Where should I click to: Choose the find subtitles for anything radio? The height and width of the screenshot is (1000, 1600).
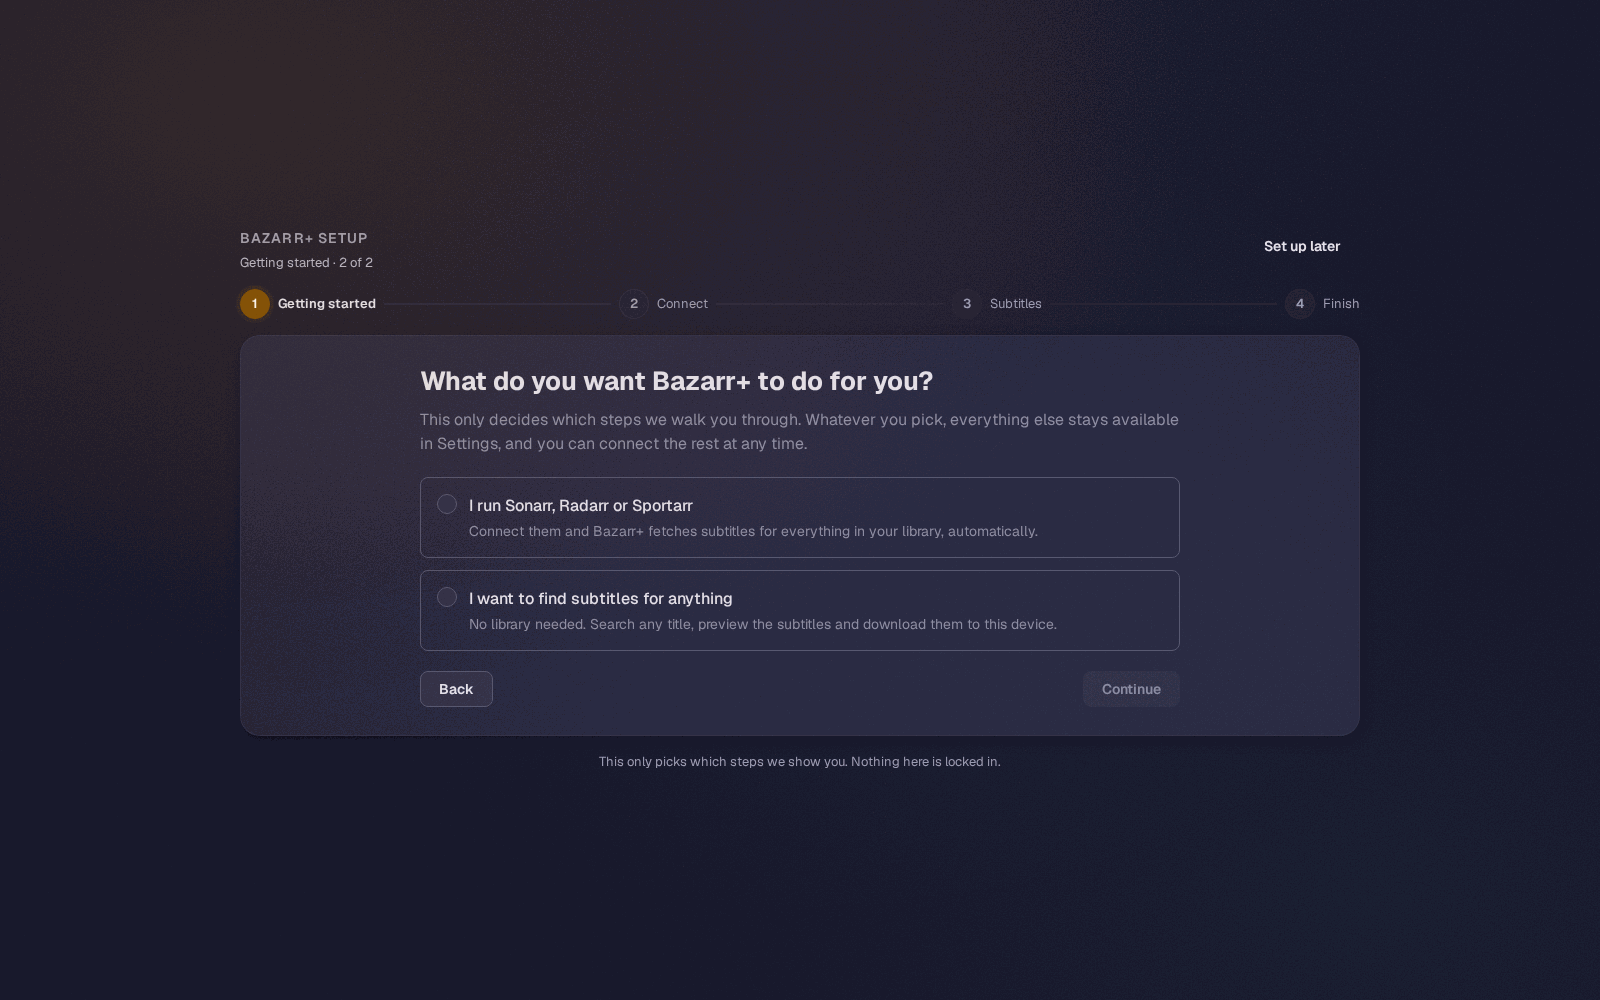[447, 598]
